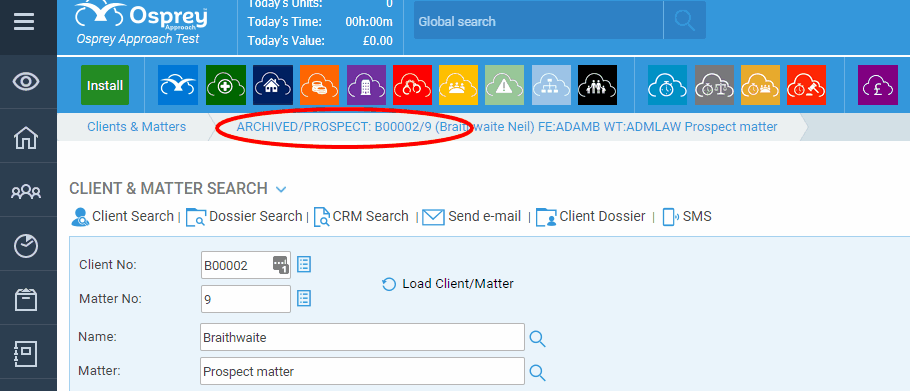Screen dimensions: 910x391
Task: Click the search magnifier beside Name
Action: [x=537, y=338]
